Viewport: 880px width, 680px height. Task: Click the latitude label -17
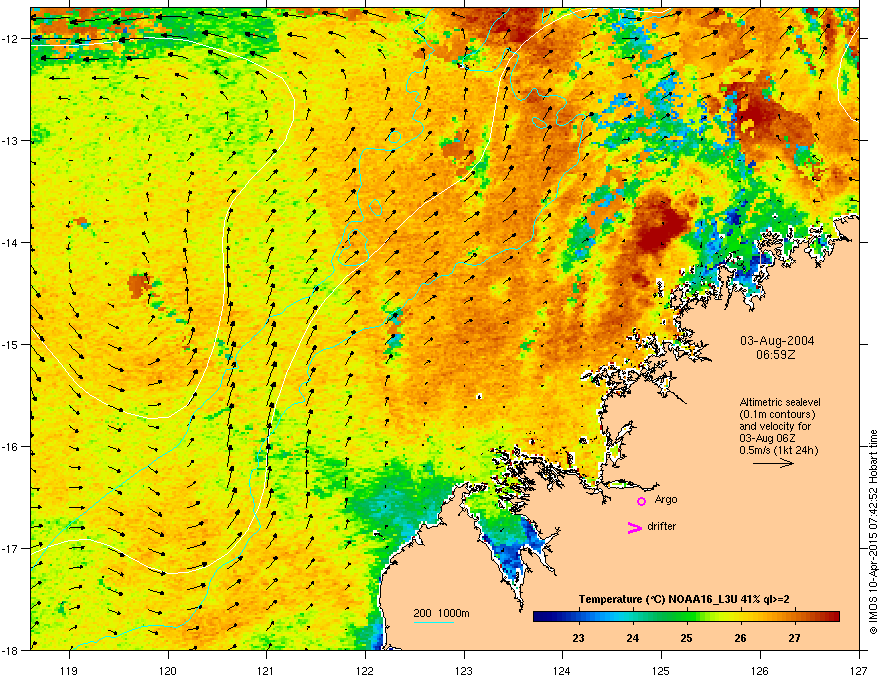[x=11, y=548]
